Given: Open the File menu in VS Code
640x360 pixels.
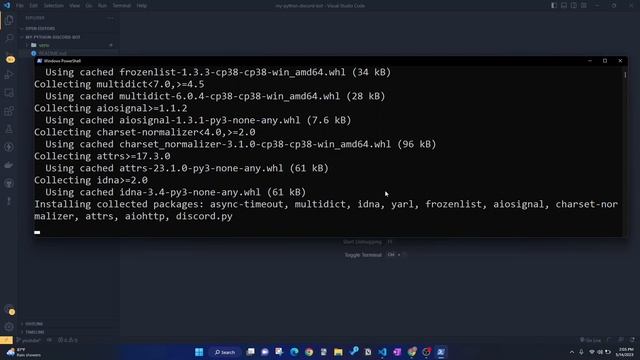Looking at the screenshot, I should point(20,6).
